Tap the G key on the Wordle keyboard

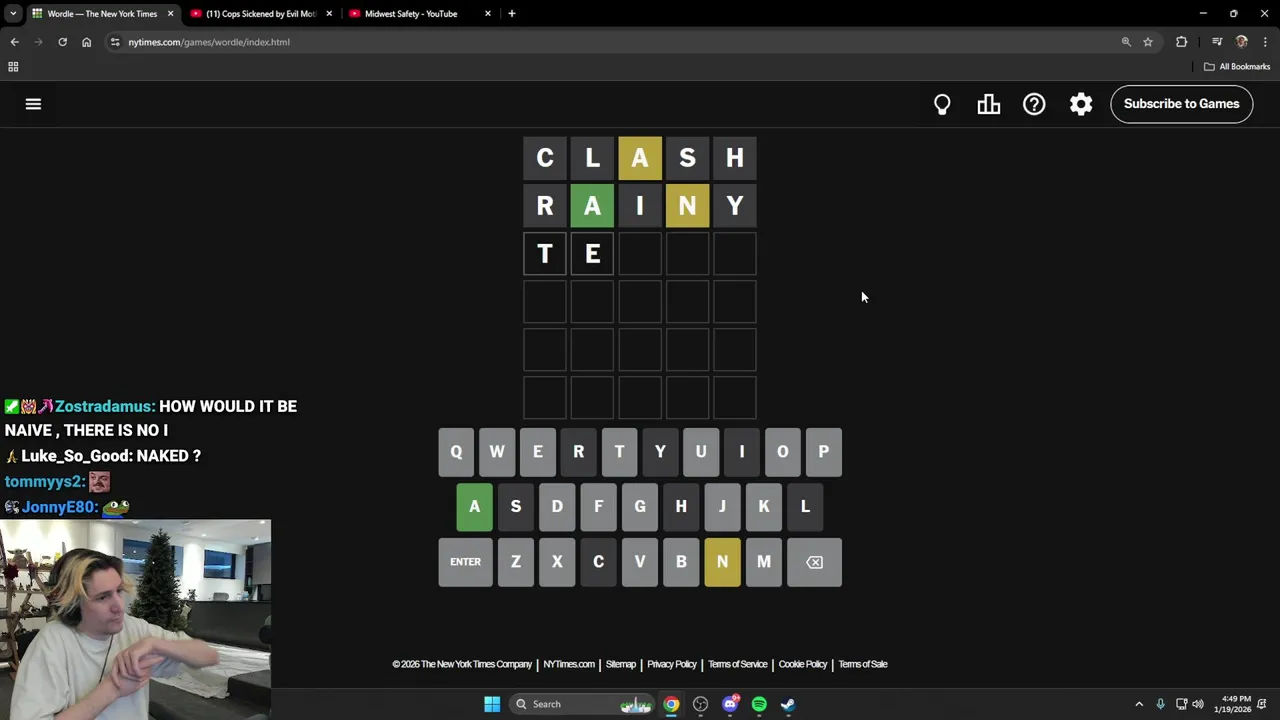(x=640, y=507)
